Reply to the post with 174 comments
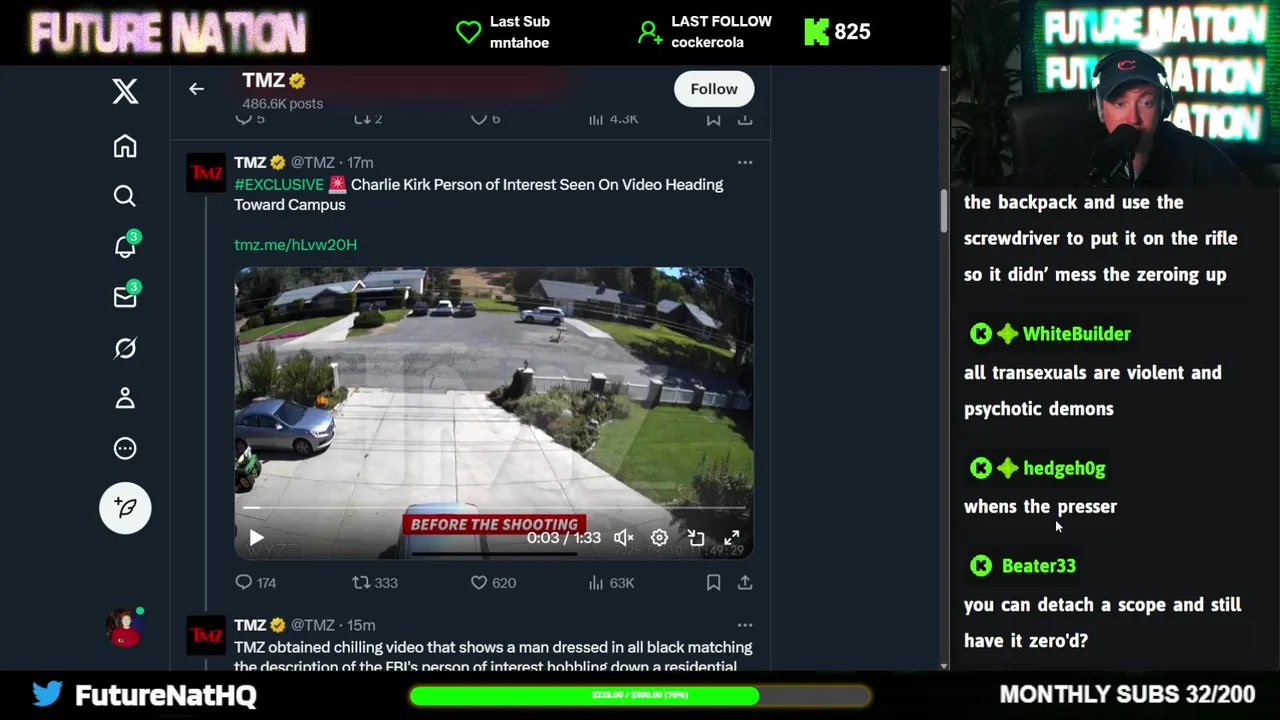Viewport: 1280px width, 720px height. [255, 583]
